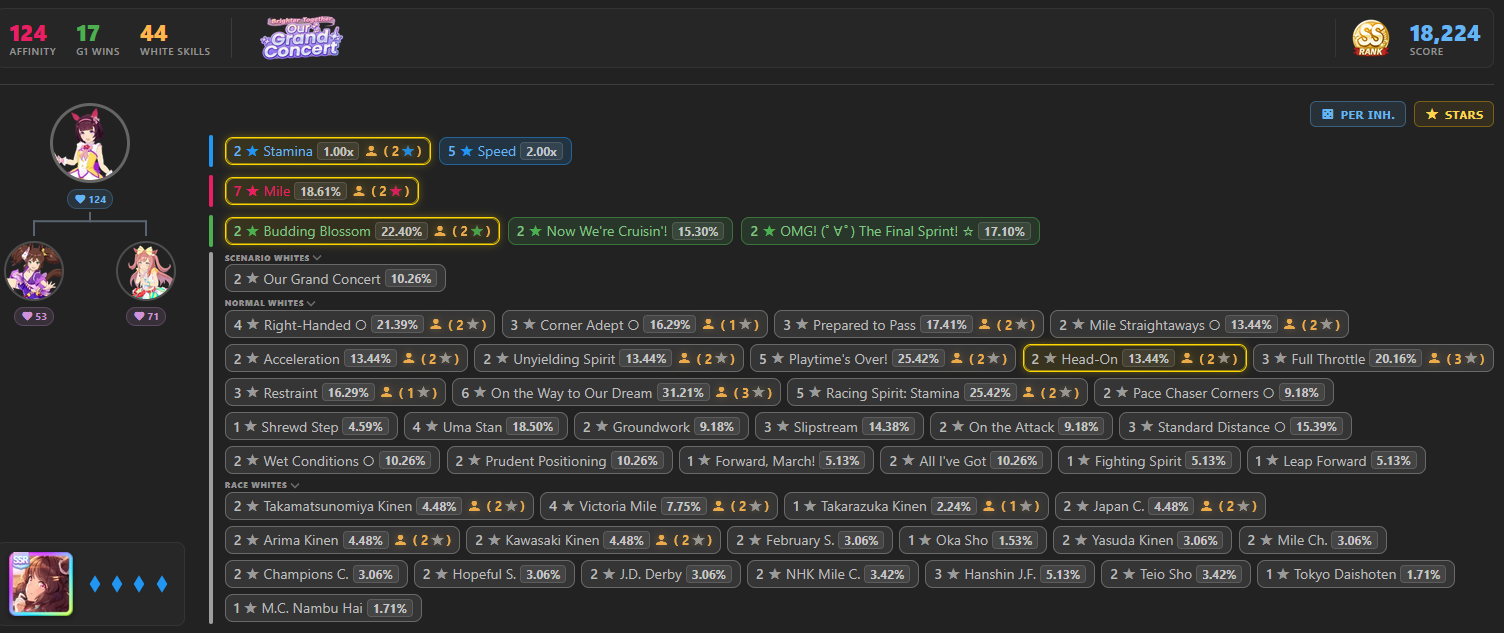This screenshot has height=633, width=1504.
Task: Click the February S. race chip
Action: click(x=810, y=540)
